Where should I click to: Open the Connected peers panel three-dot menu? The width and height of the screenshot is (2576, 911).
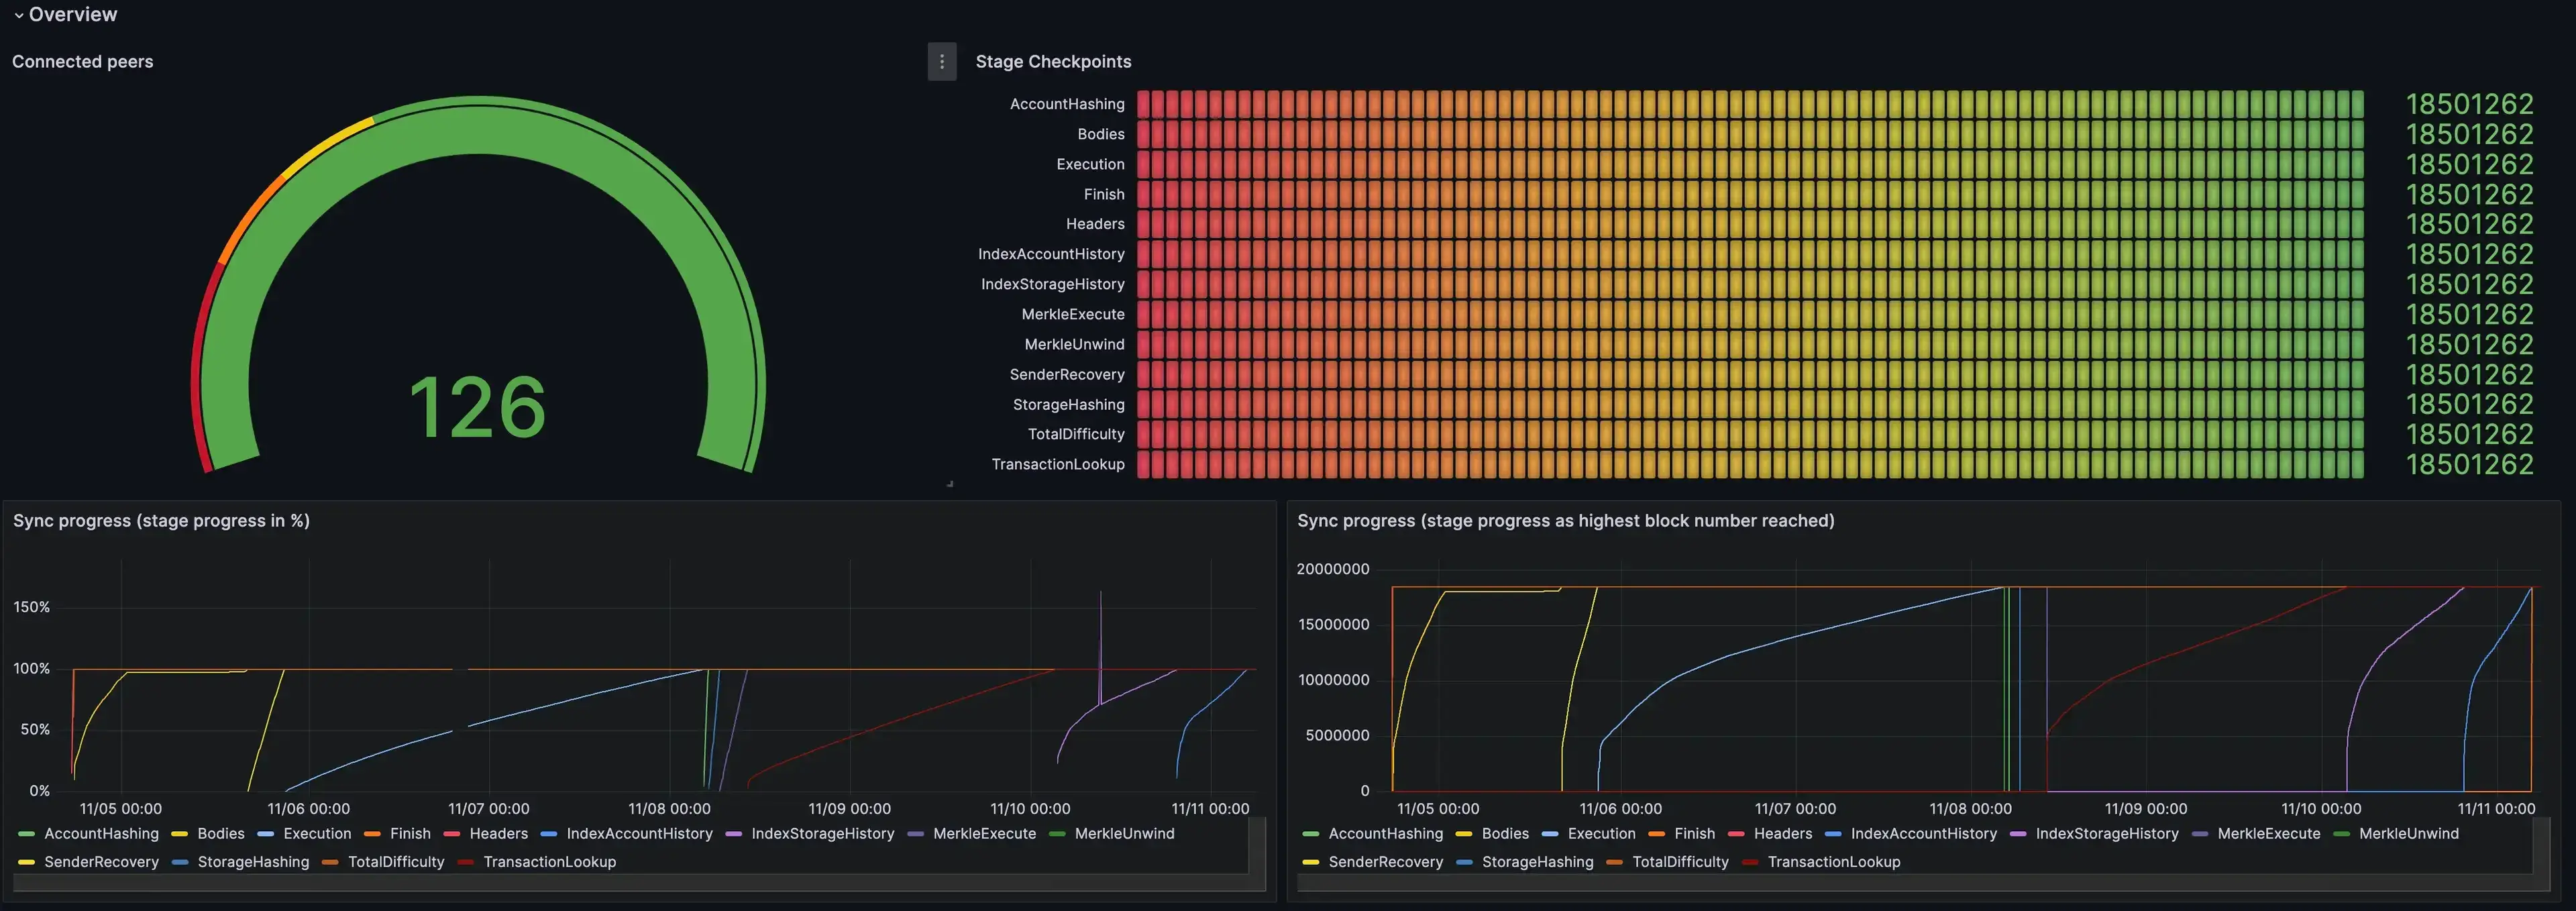click(941, 62)
